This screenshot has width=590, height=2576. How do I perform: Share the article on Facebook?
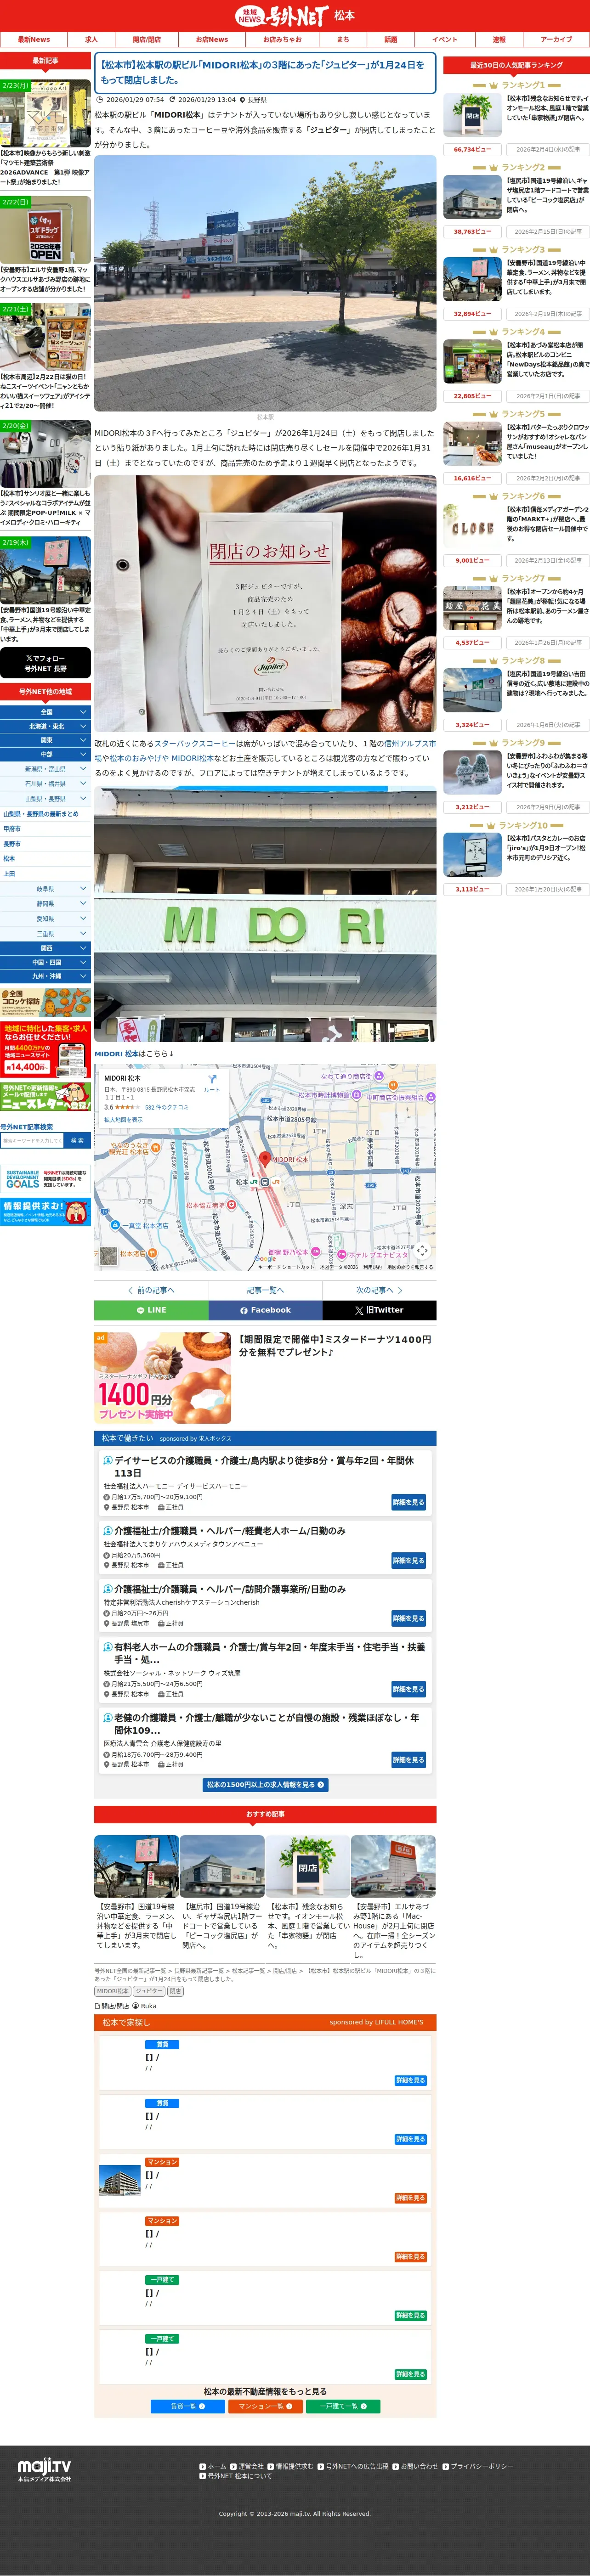[265, 1310]
